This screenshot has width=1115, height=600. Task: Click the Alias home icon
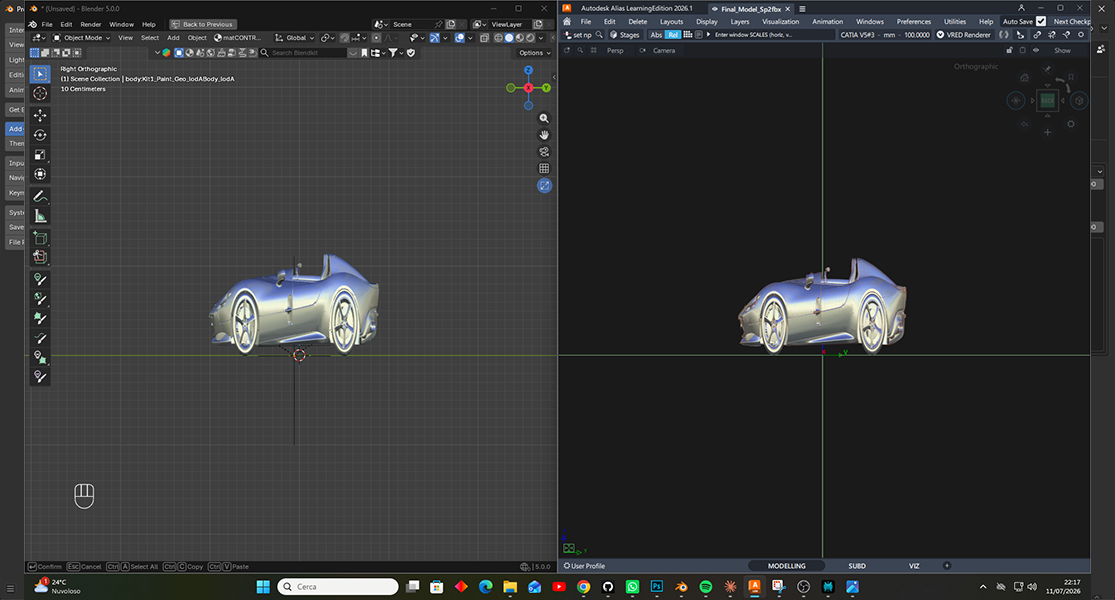(567, 21)
